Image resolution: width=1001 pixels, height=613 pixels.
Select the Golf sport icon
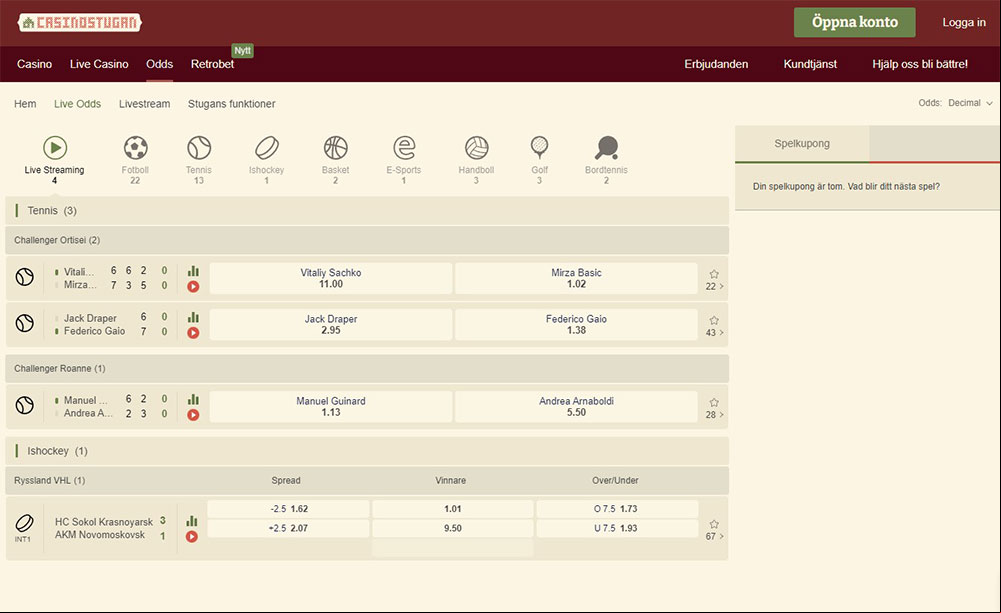tap(539, 160)
